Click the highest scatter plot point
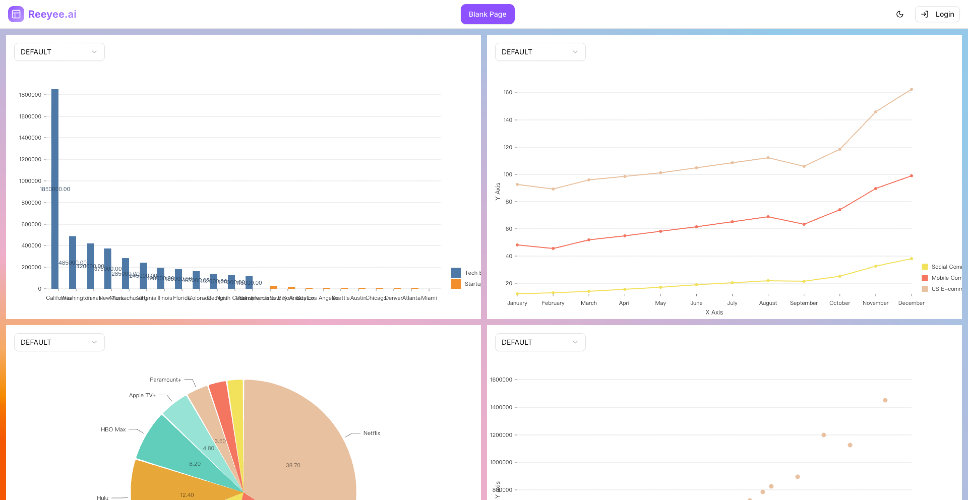968x500 pixels. click(885, 400)
